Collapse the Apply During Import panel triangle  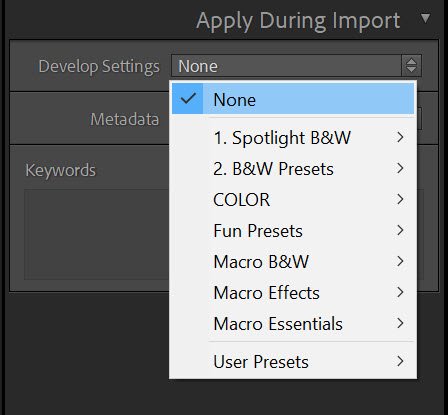425,18
